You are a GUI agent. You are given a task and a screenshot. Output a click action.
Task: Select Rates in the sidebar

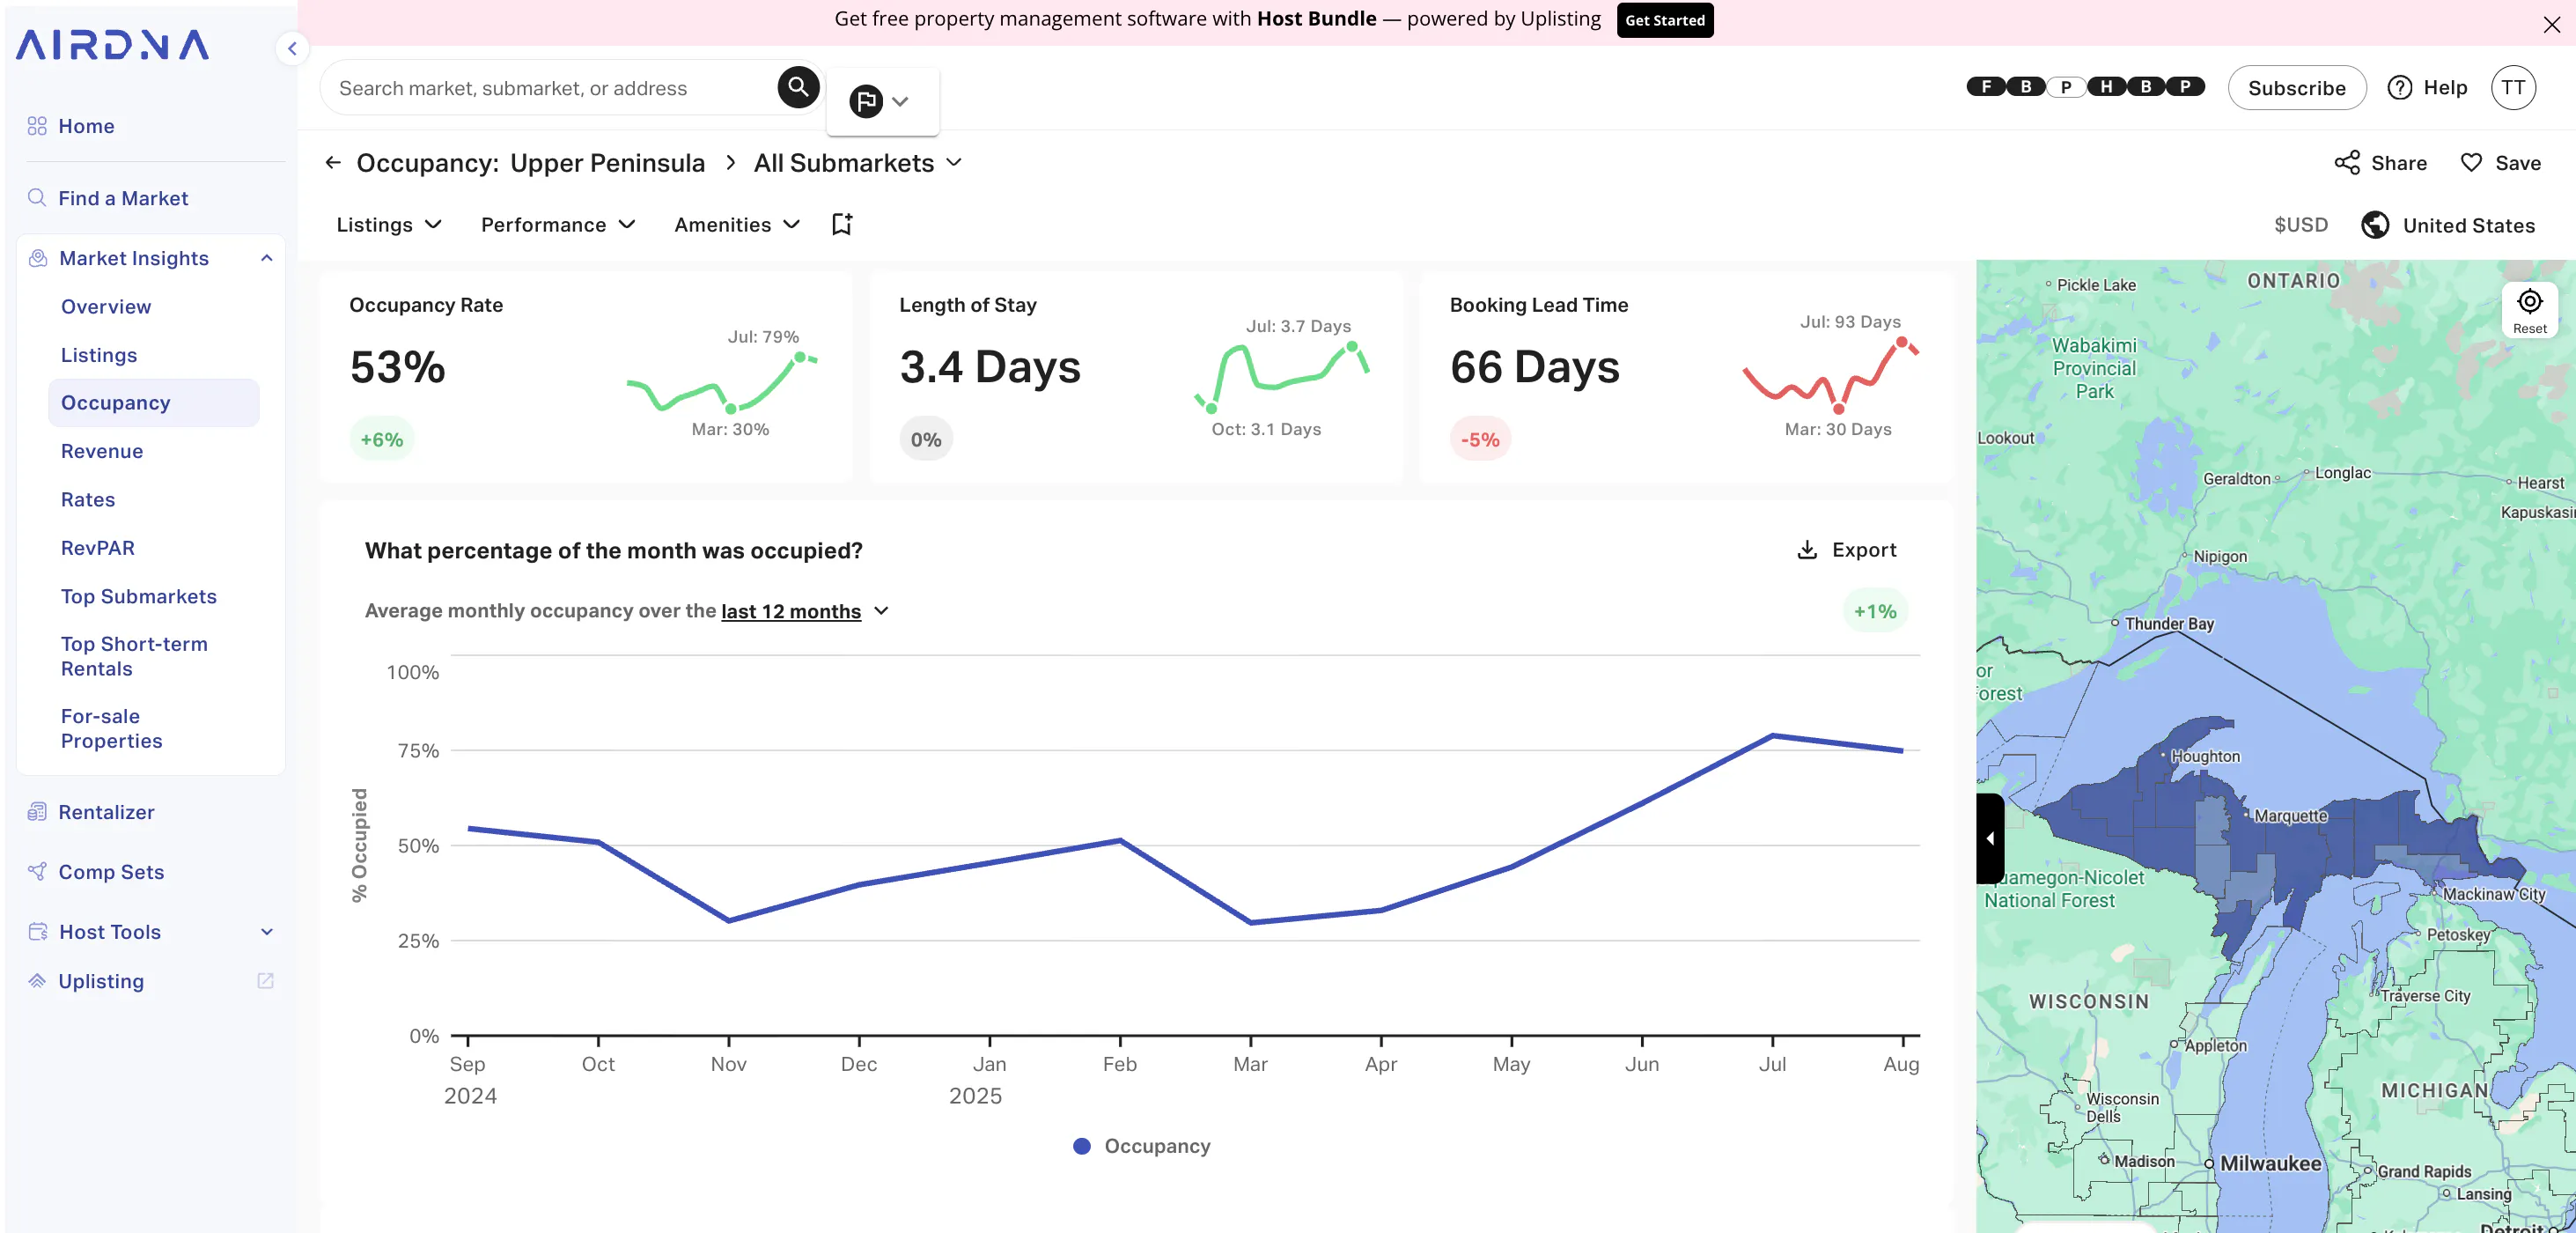(88, 500)
